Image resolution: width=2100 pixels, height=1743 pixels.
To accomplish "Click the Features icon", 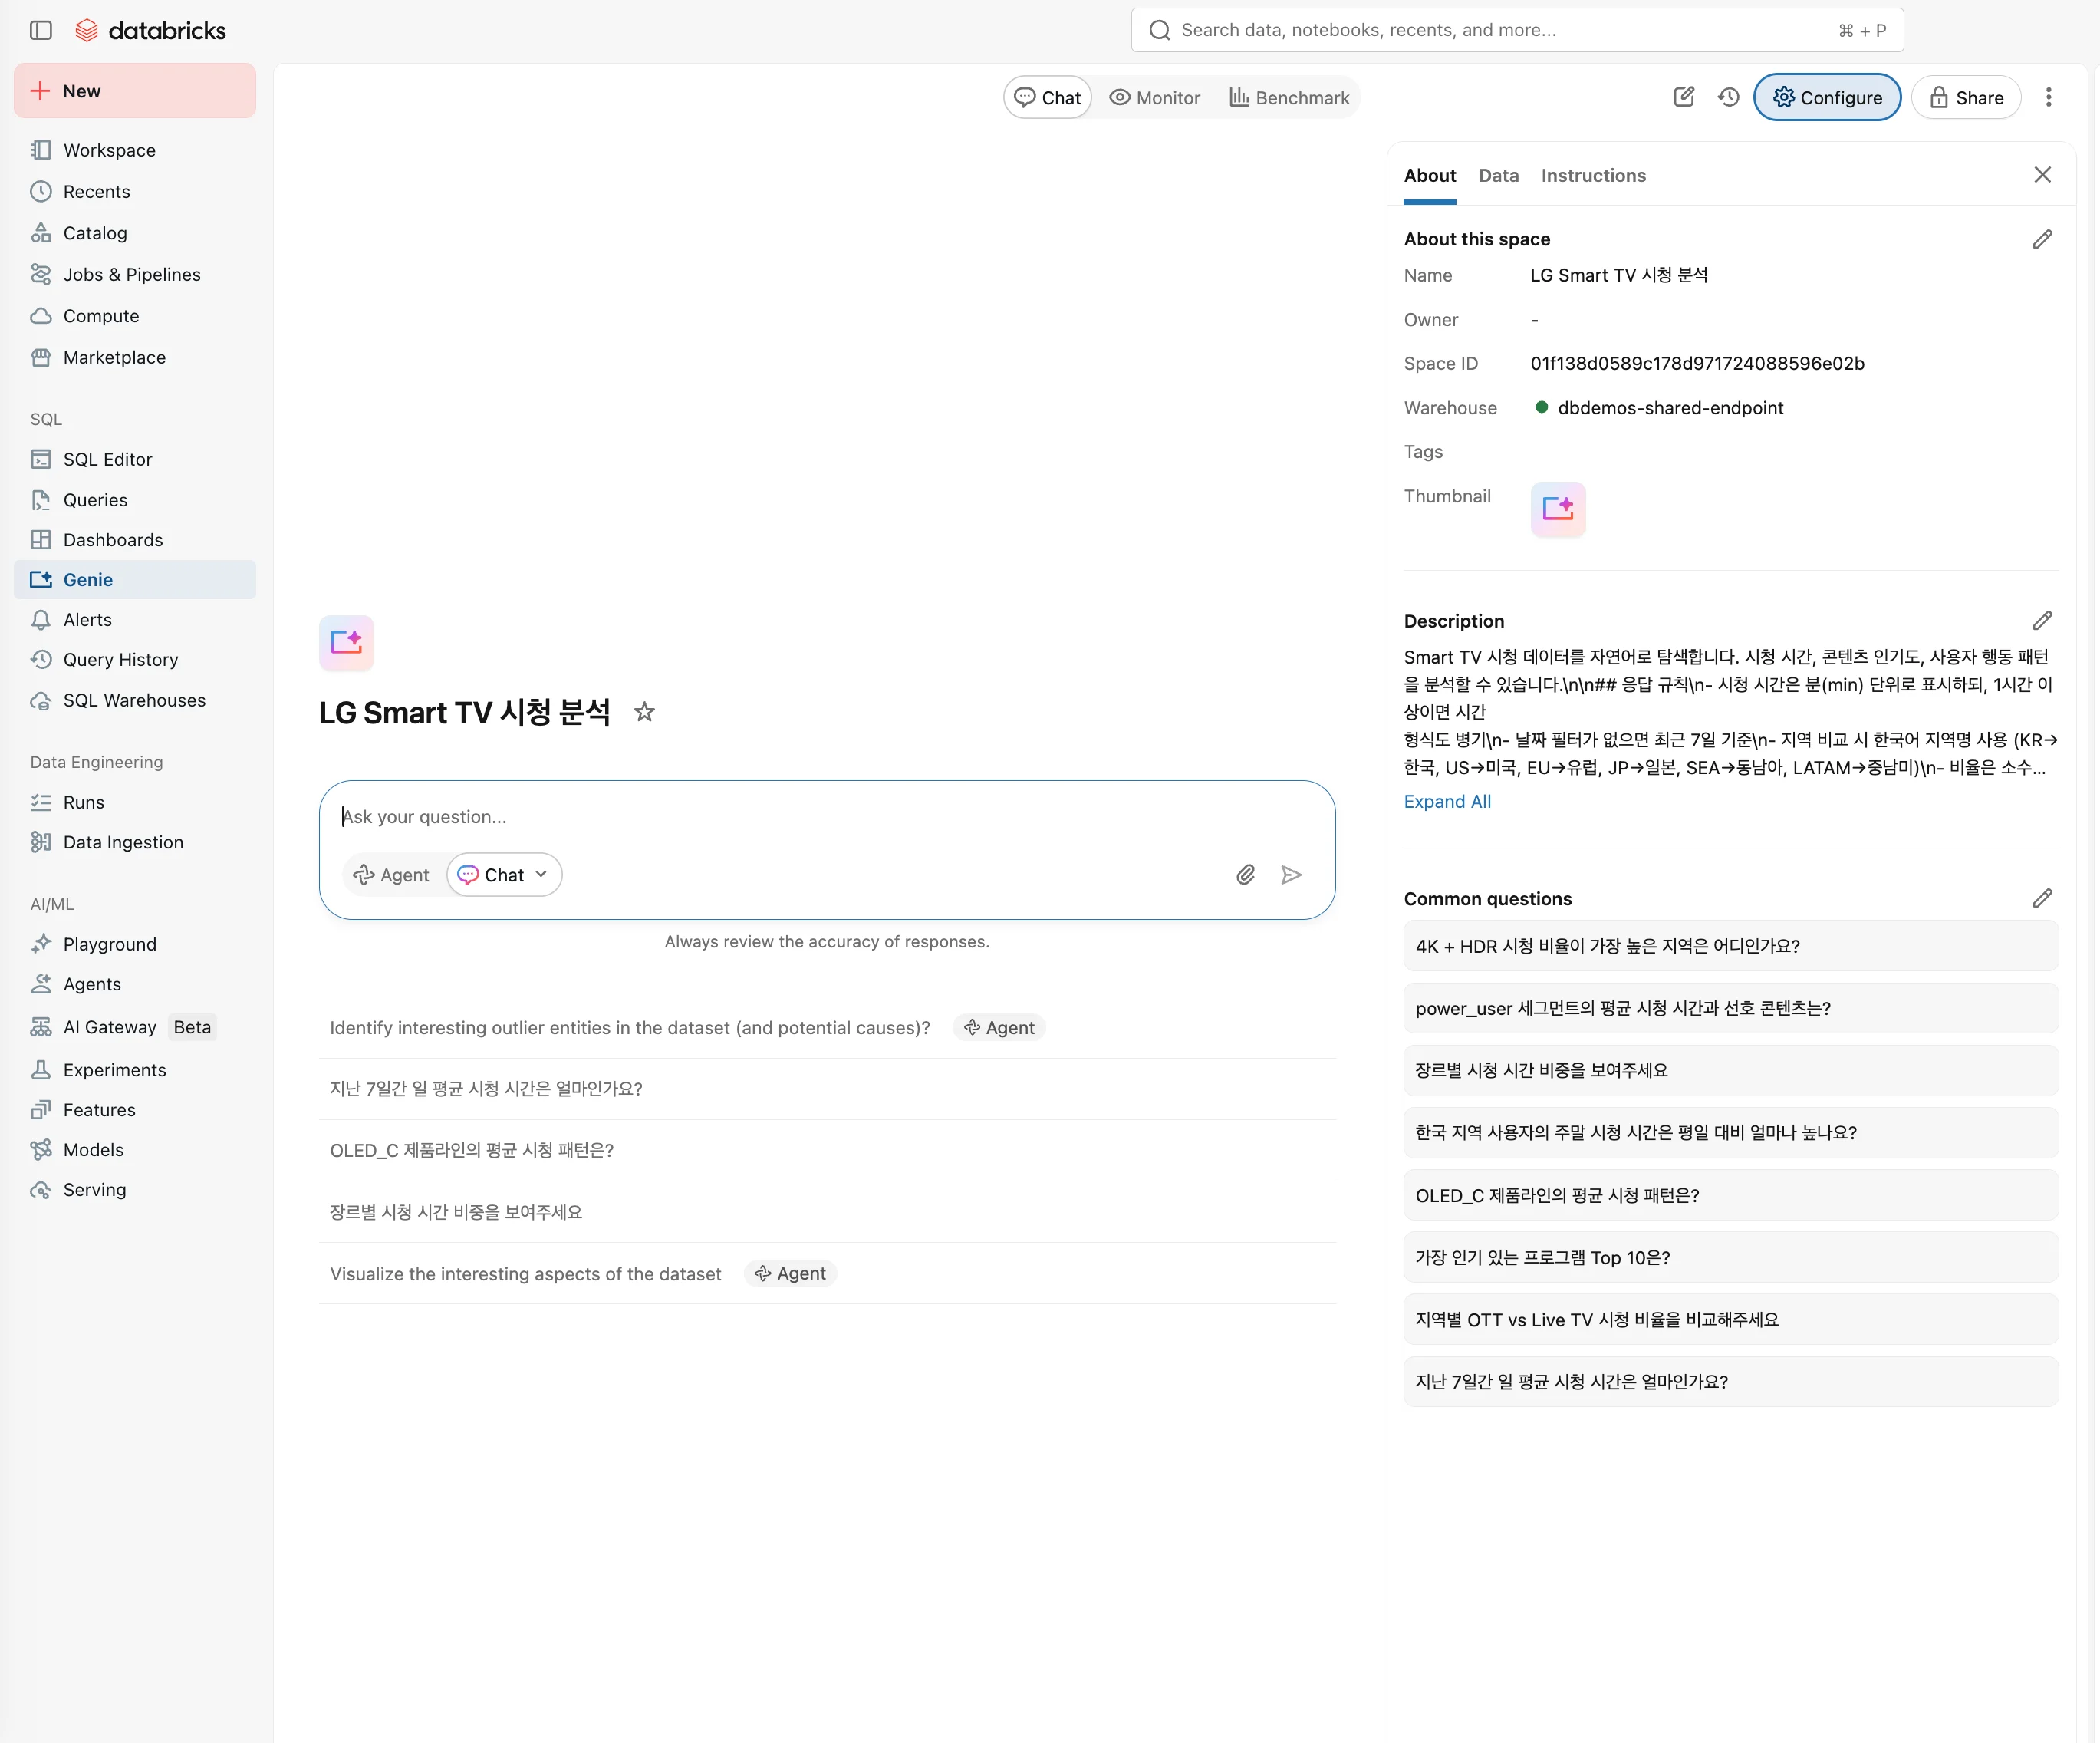I will point(41,1110).
